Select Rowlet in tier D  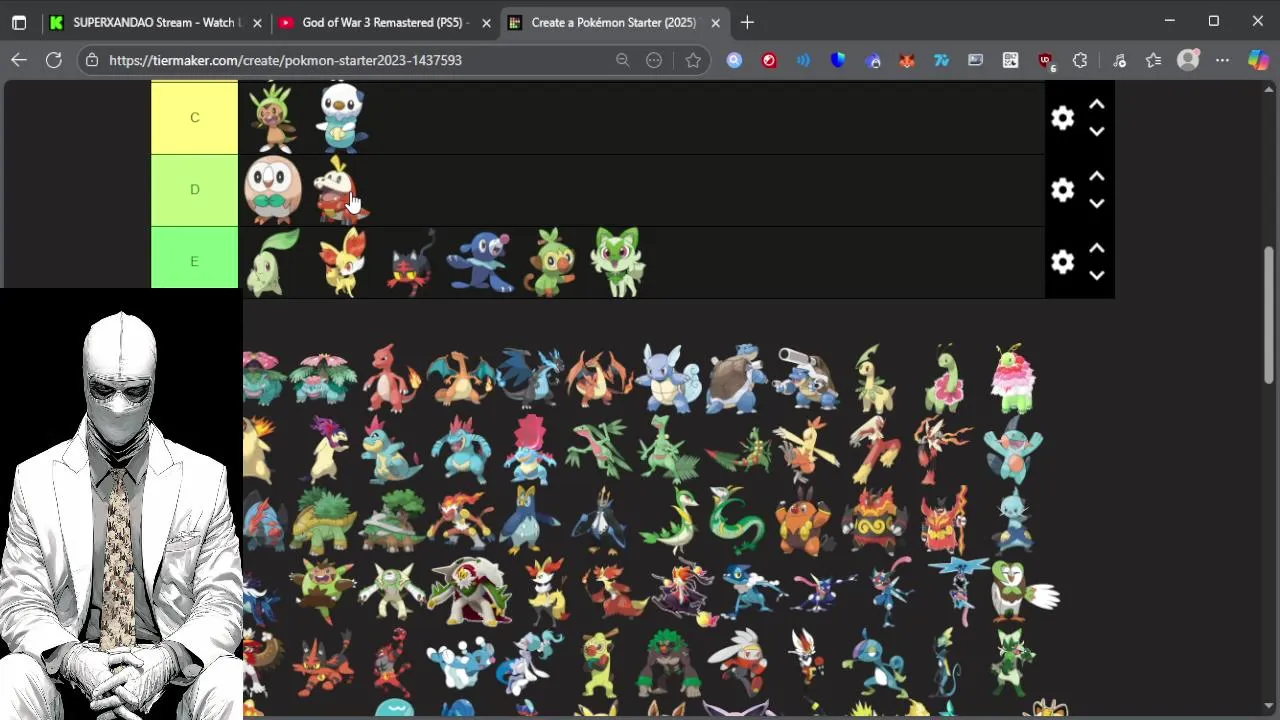click(x=272, y=190)
